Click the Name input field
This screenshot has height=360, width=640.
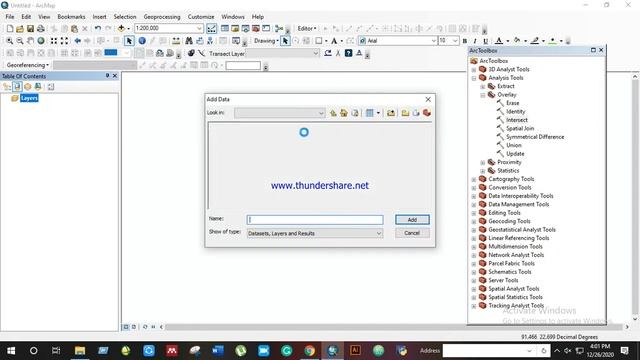click(315, 220)
